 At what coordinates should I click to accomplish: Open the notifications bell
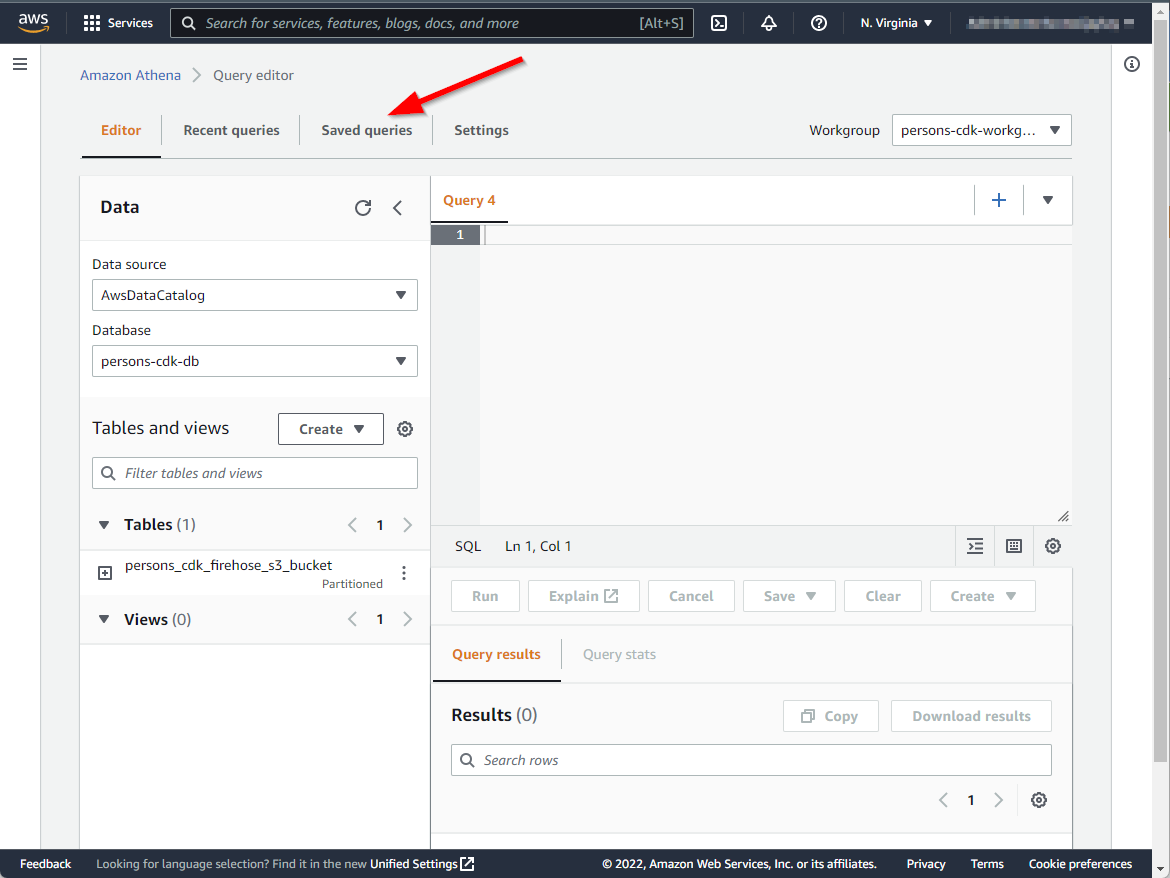(768, 23)
